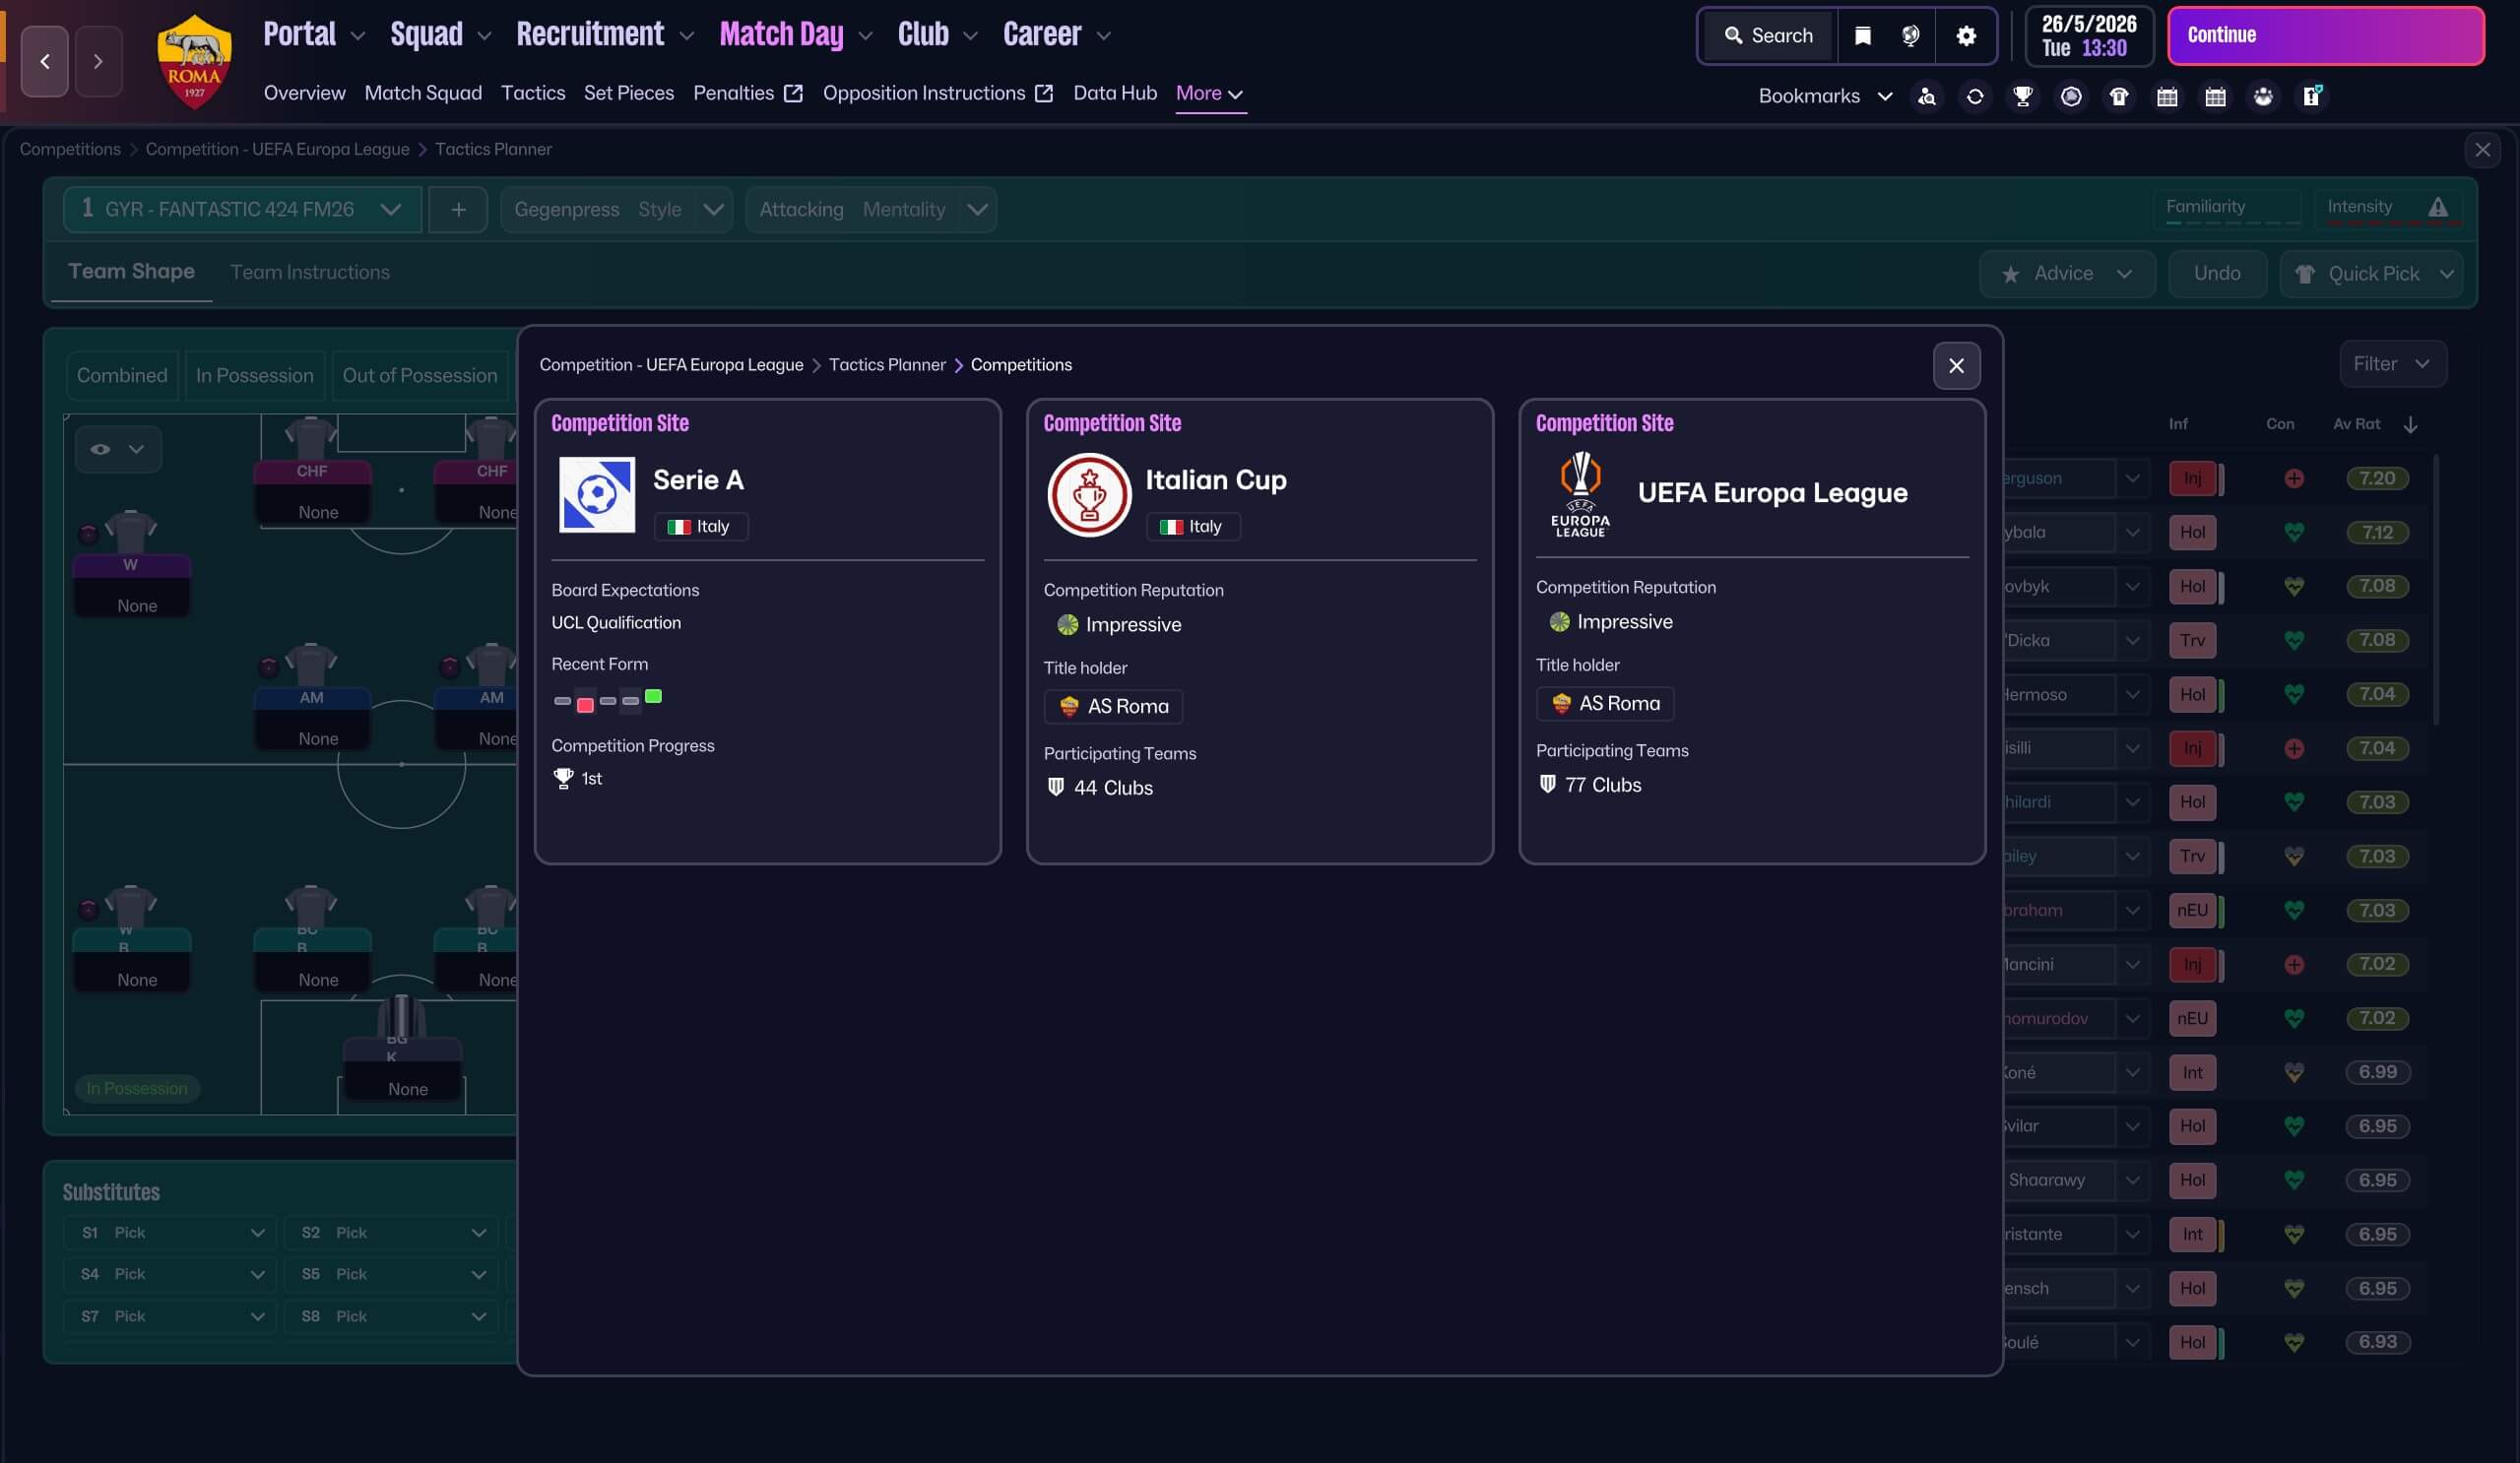Screen dimensions: 2520x1463
Task: Go to the Data Hub tab
Action: [1115, 93]
